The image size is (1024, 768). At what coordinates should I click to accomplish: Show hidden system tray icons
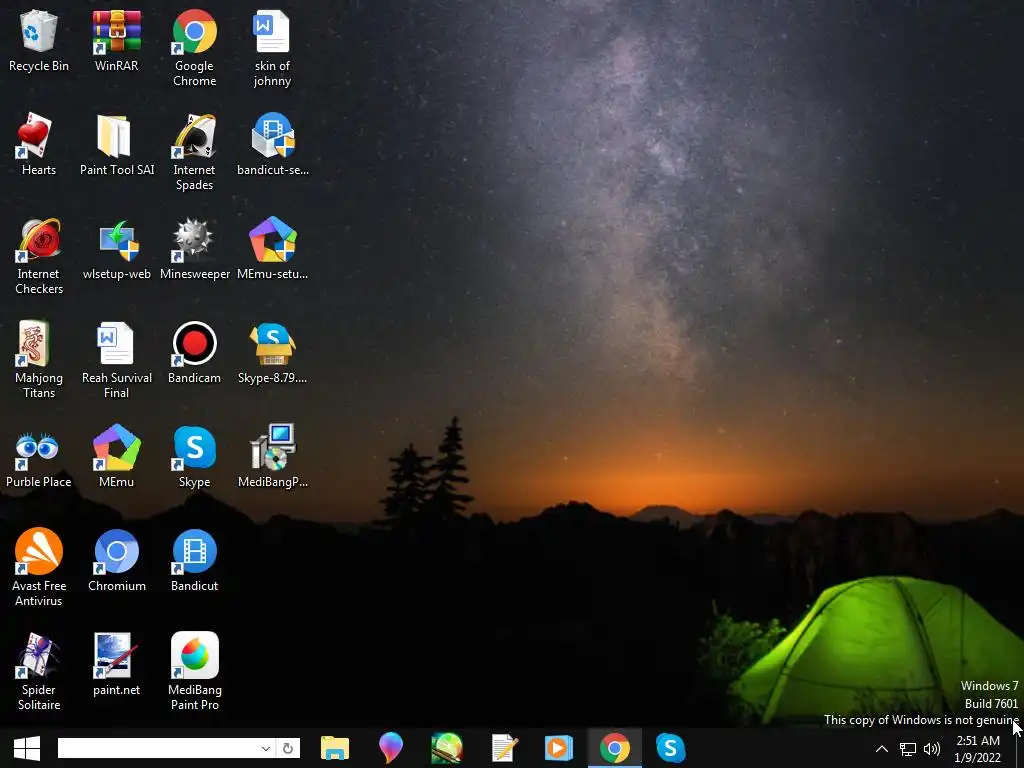coord(882,749)
